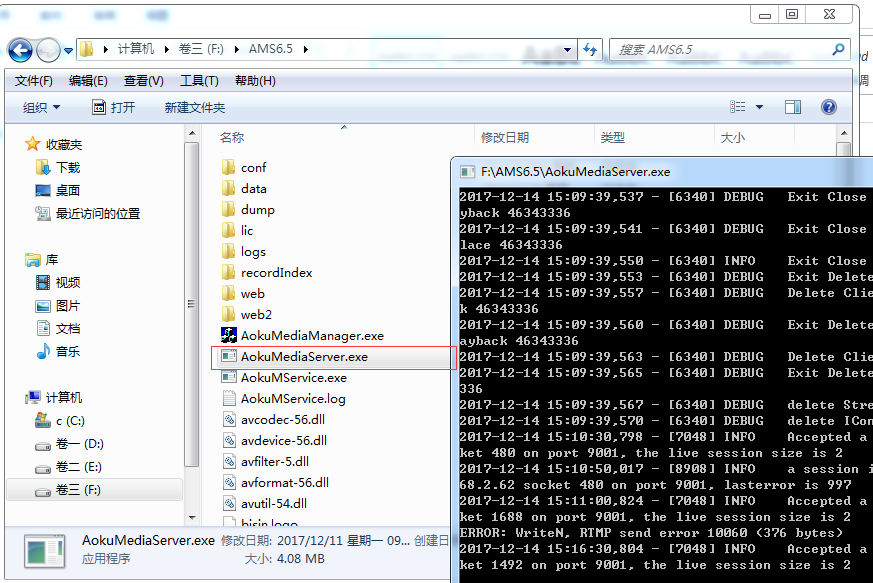873x583 pixels.
Task: Open the 查看(V) menu
Action: (x=144, y=81)
